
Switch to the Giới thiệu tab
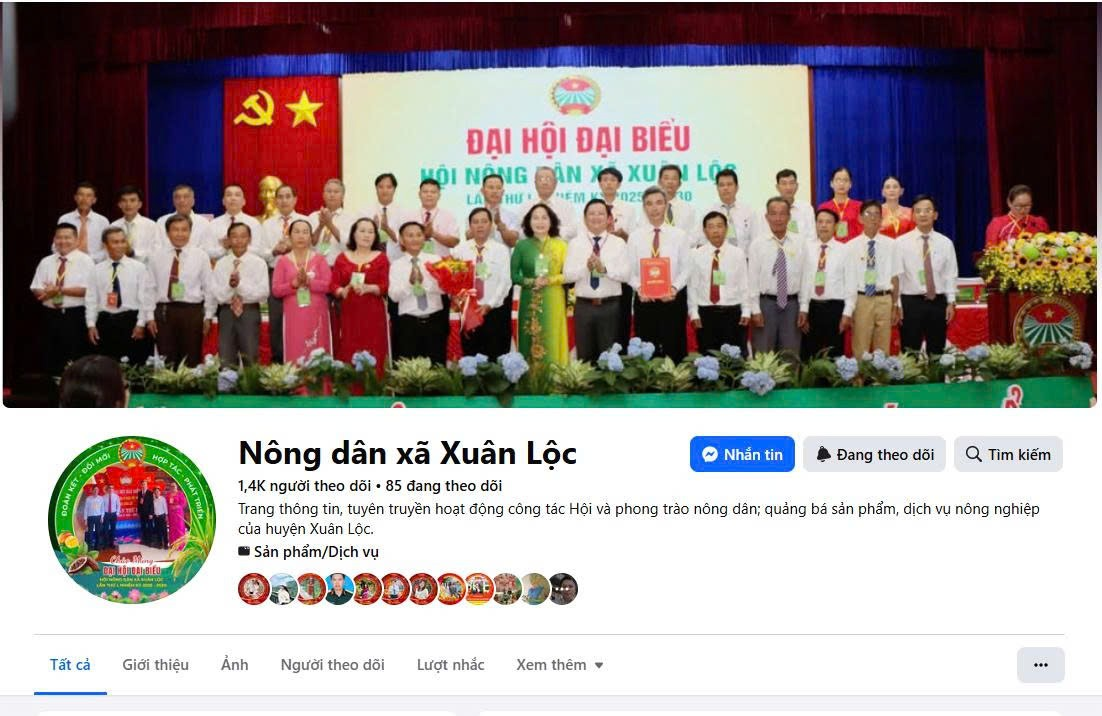pyautogui.click(x=155, y=665)
